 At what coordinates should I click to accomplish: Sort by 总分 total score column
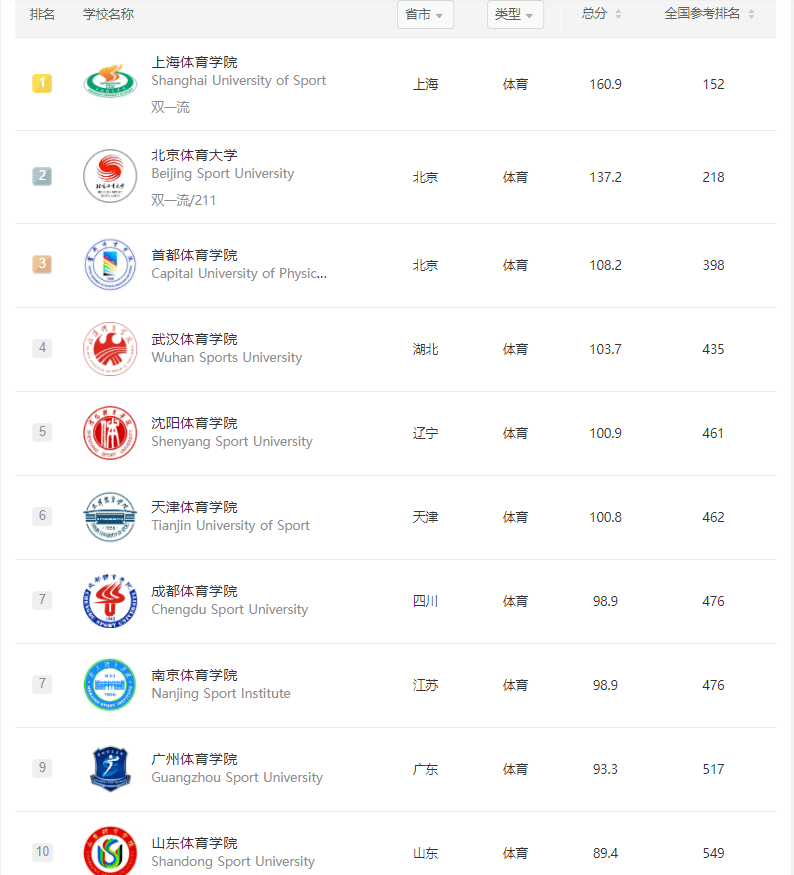click(x=602, y=14)
